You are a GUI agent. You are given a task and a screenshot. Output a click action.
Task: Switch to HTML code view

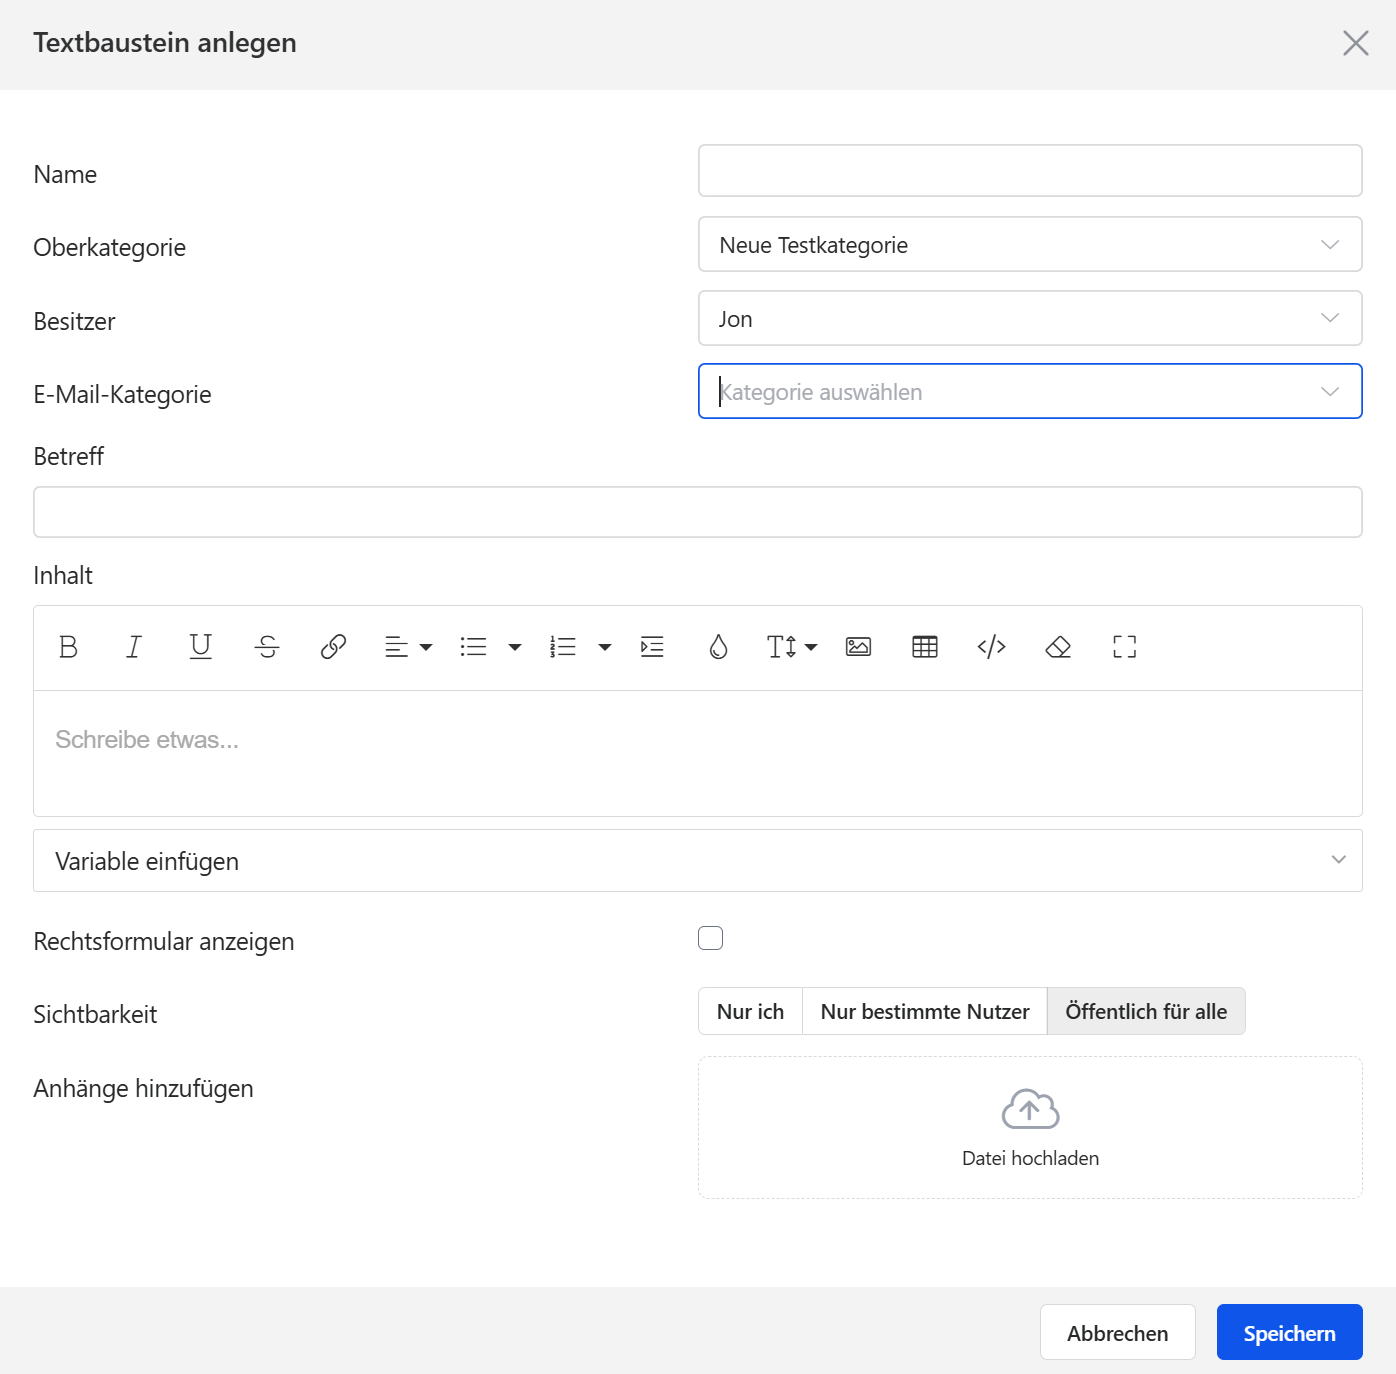[991, 647]
